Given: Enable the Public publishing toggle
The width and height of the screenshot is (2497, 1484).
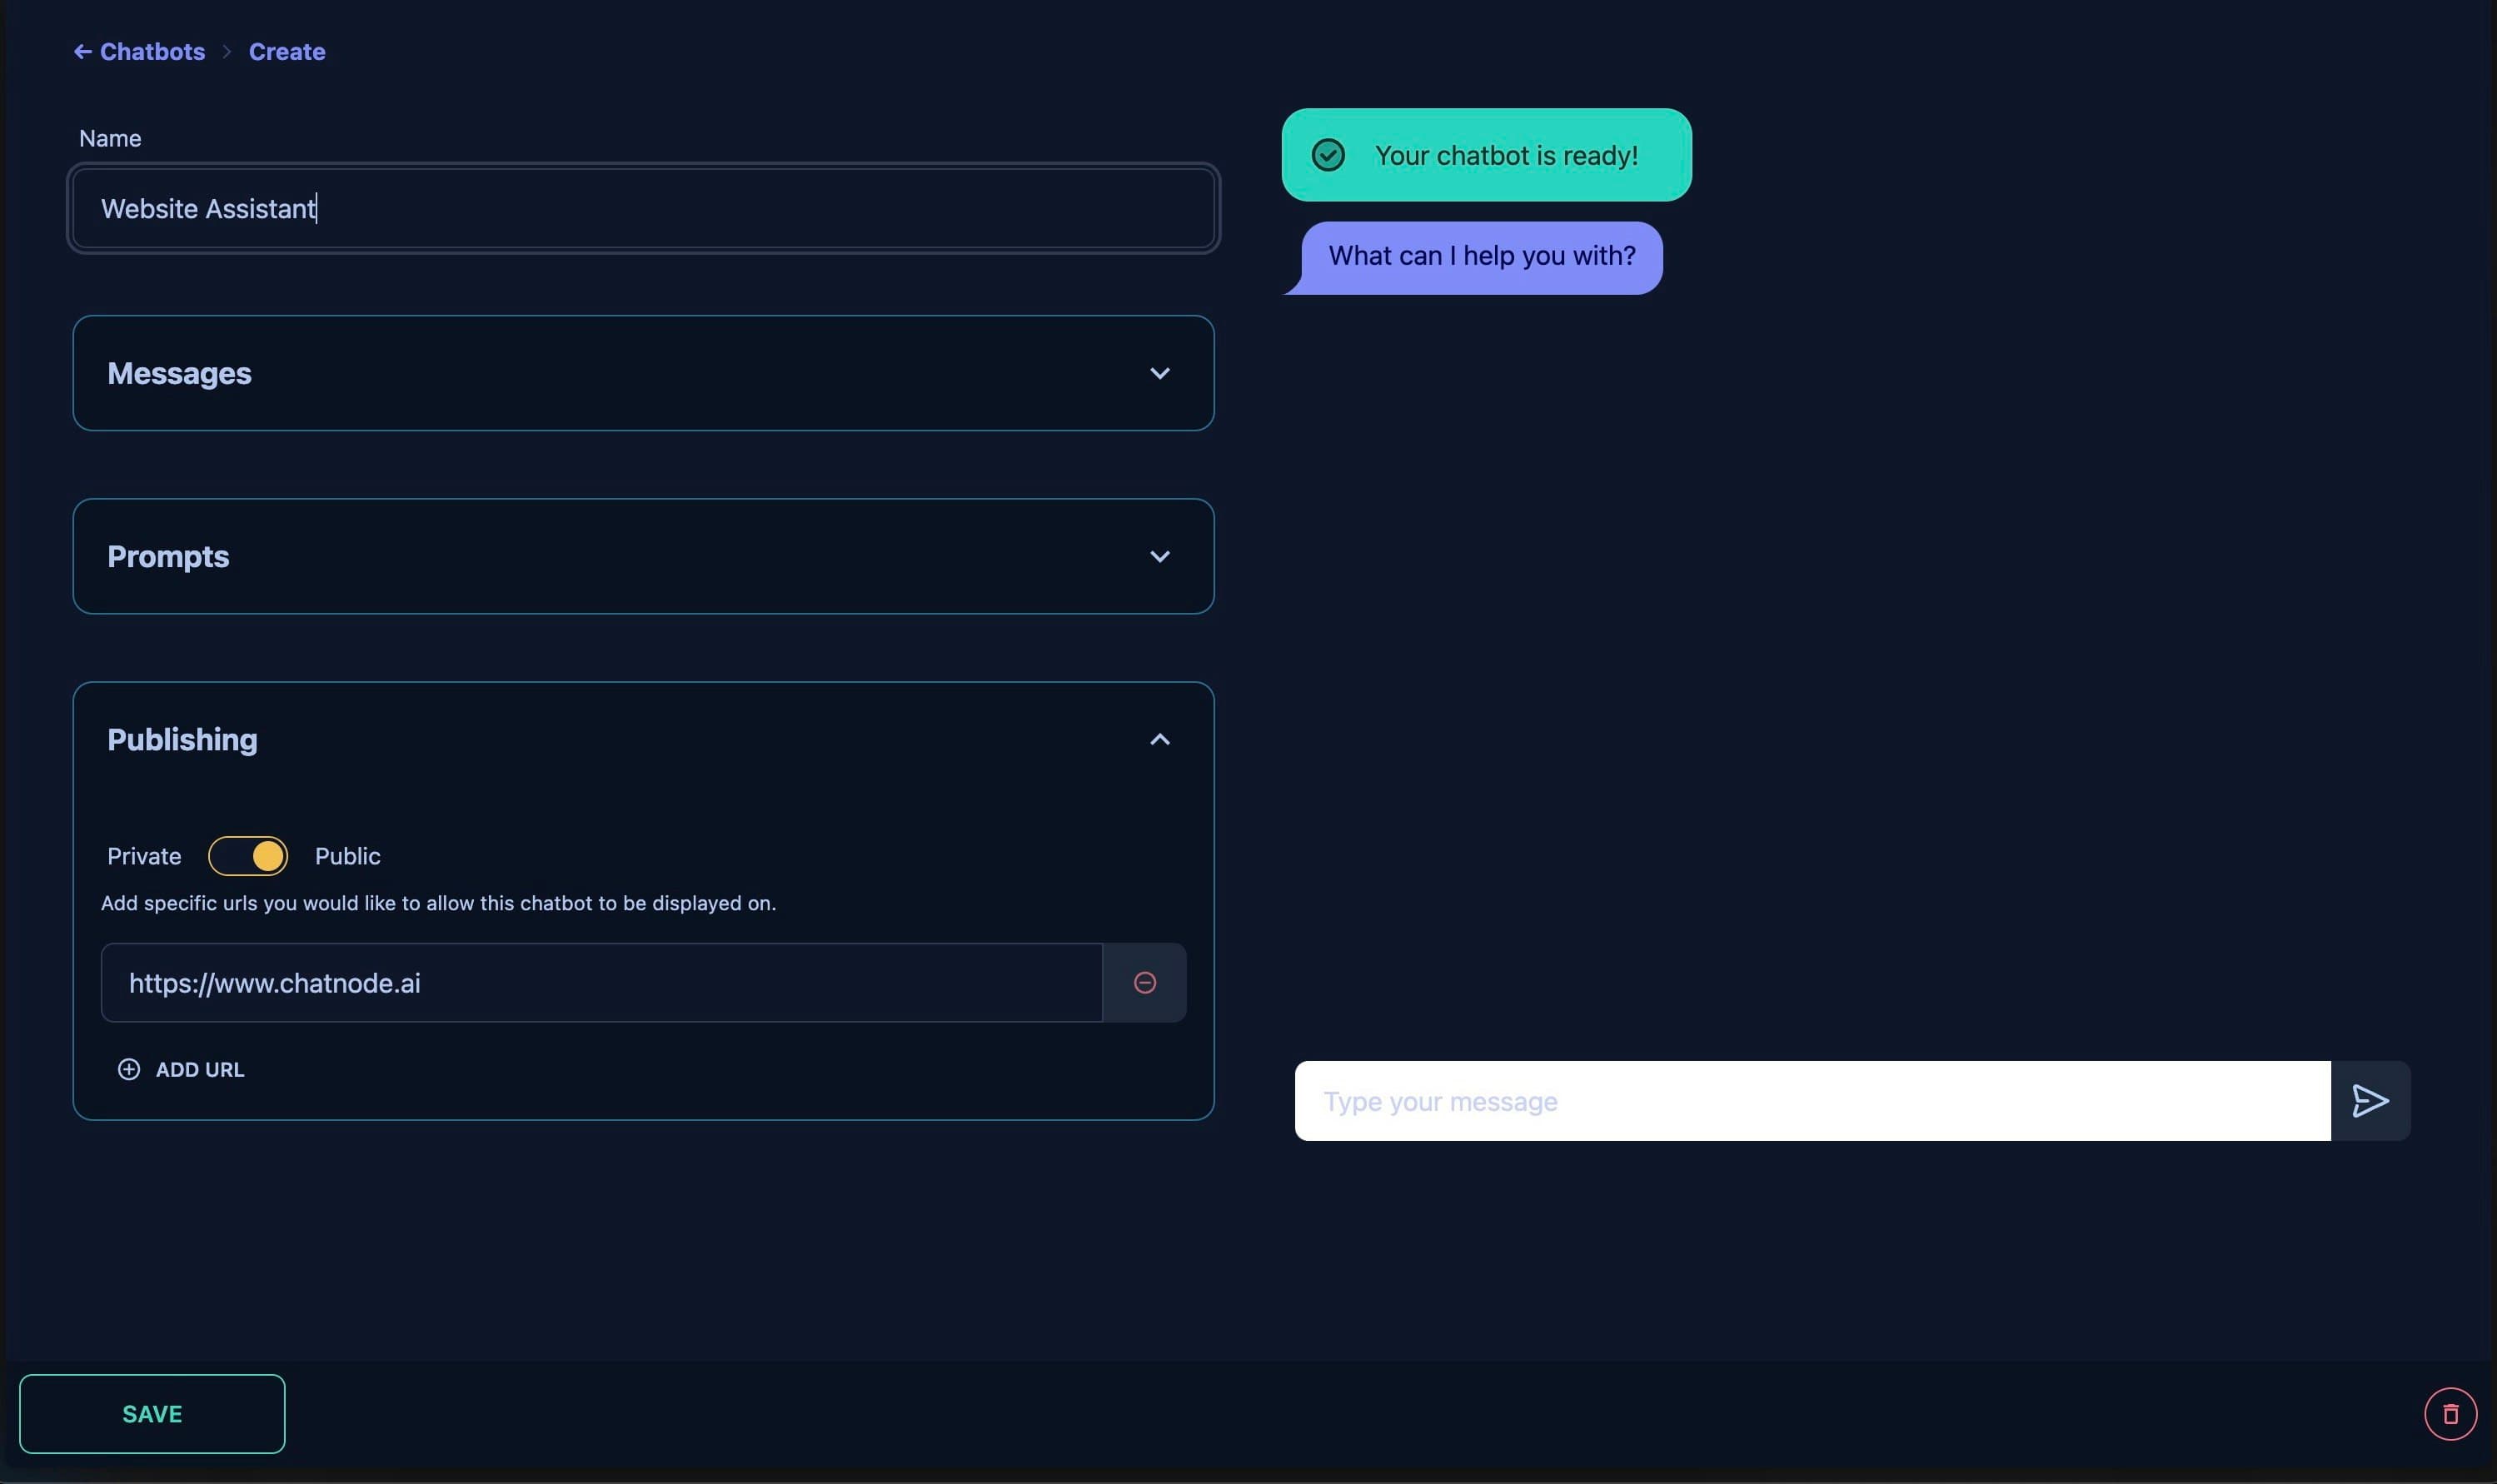Looking at the screenshot, I should [247, 855].
